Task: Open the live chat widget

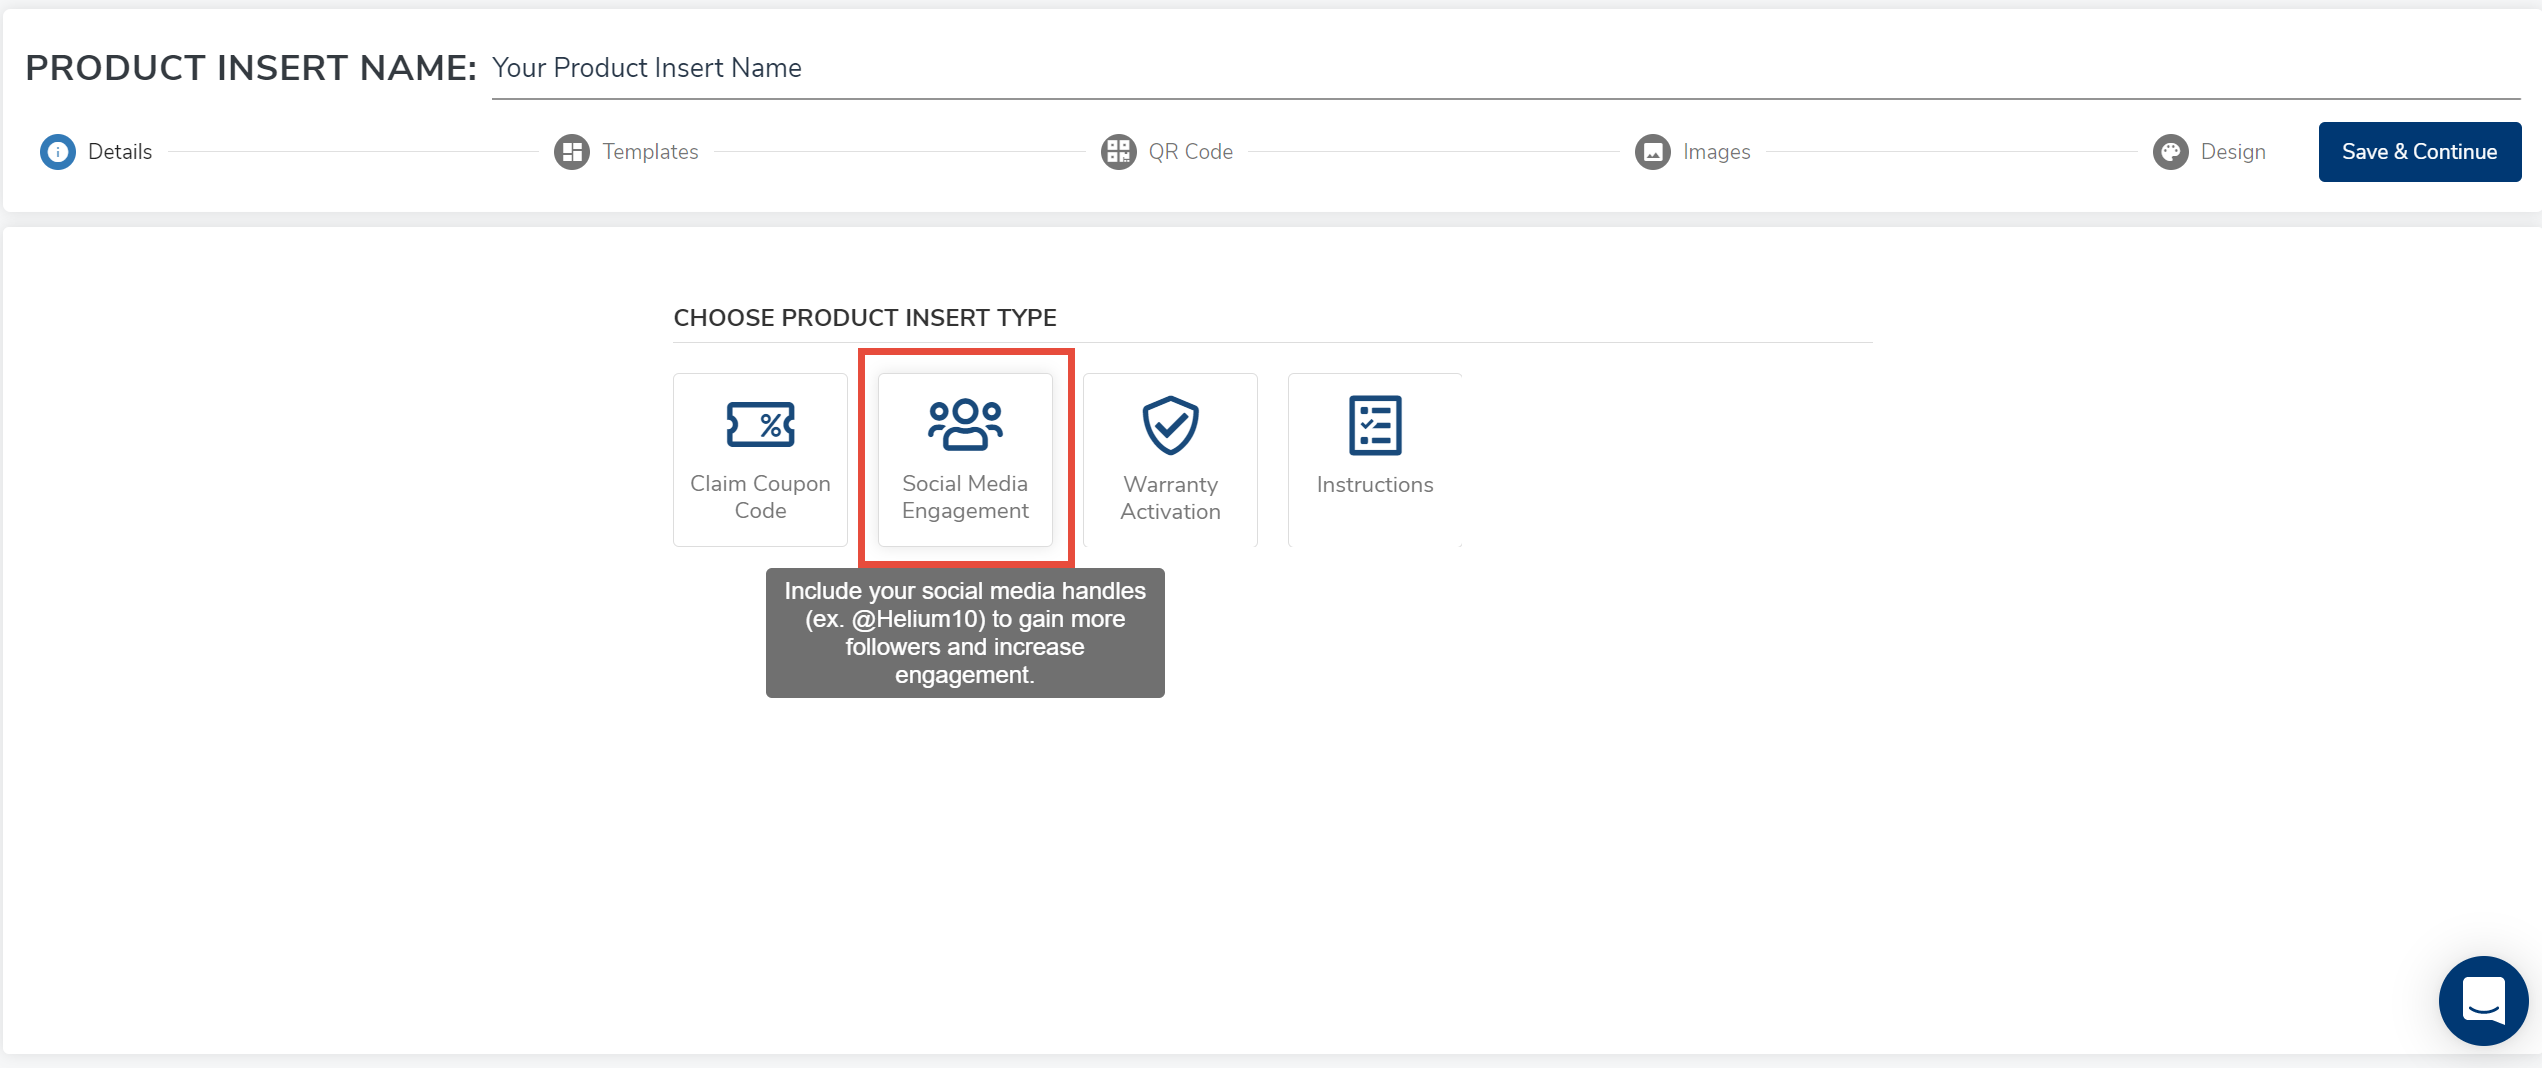Action: click(2483, 1000)
